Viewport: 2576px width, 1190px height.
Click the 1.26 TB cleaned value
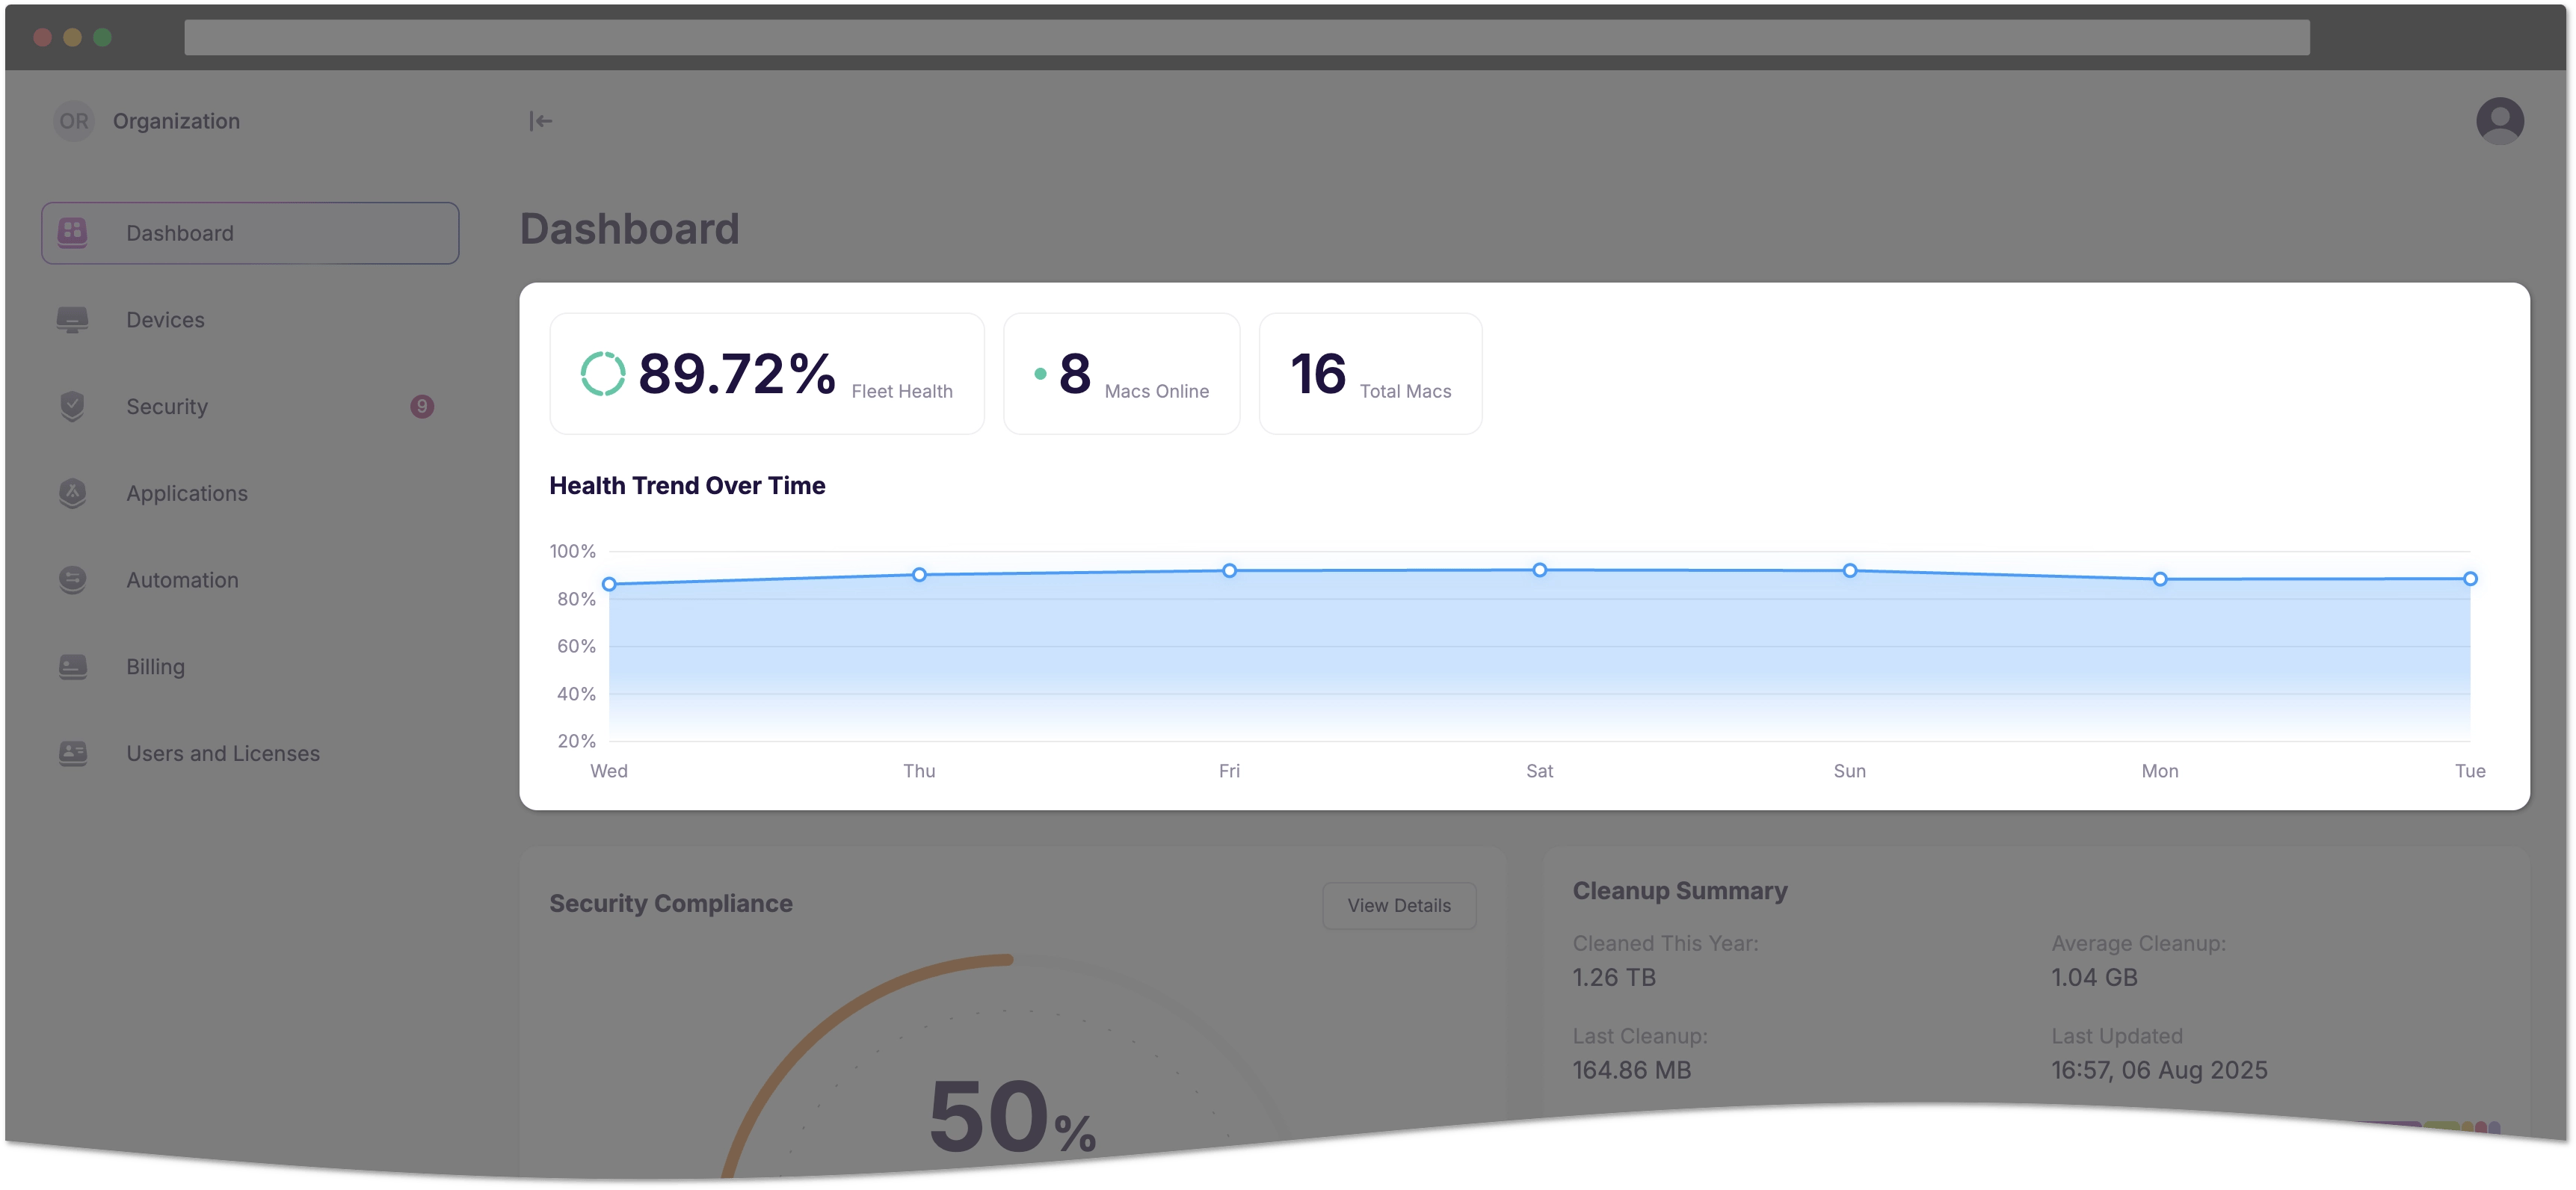point(1614,978)
